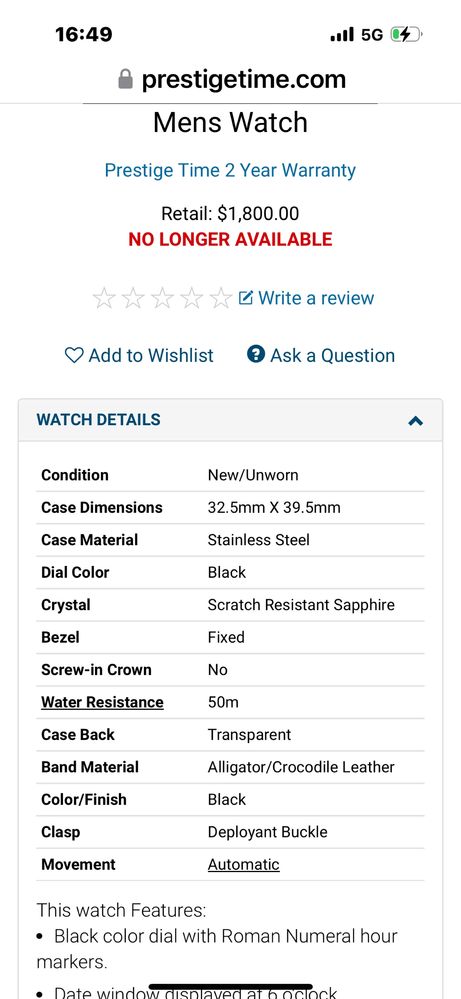Screen dimensions: 461x999
Task: Select the first rating star
Action: click(x=104, y=298)
